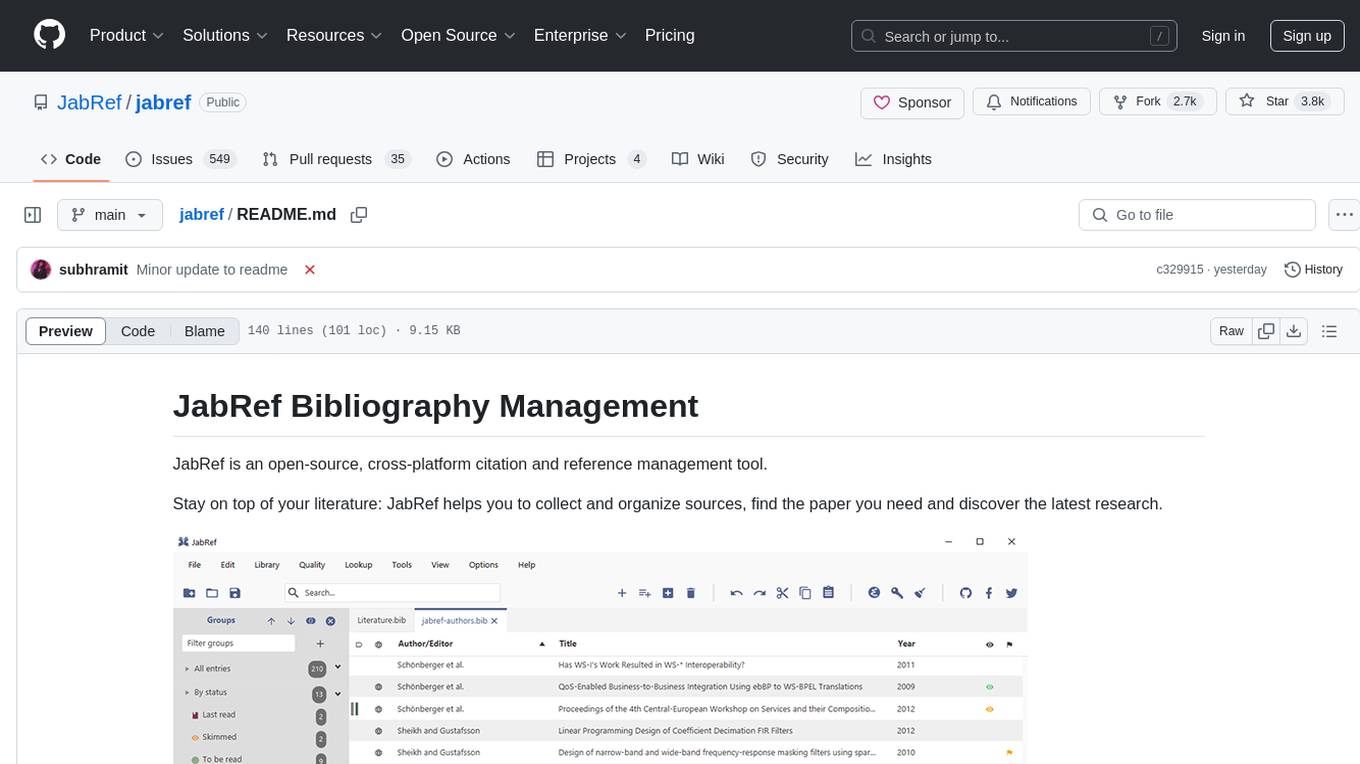Expand the Product menu
The image size is (1360, 764).
126,35
